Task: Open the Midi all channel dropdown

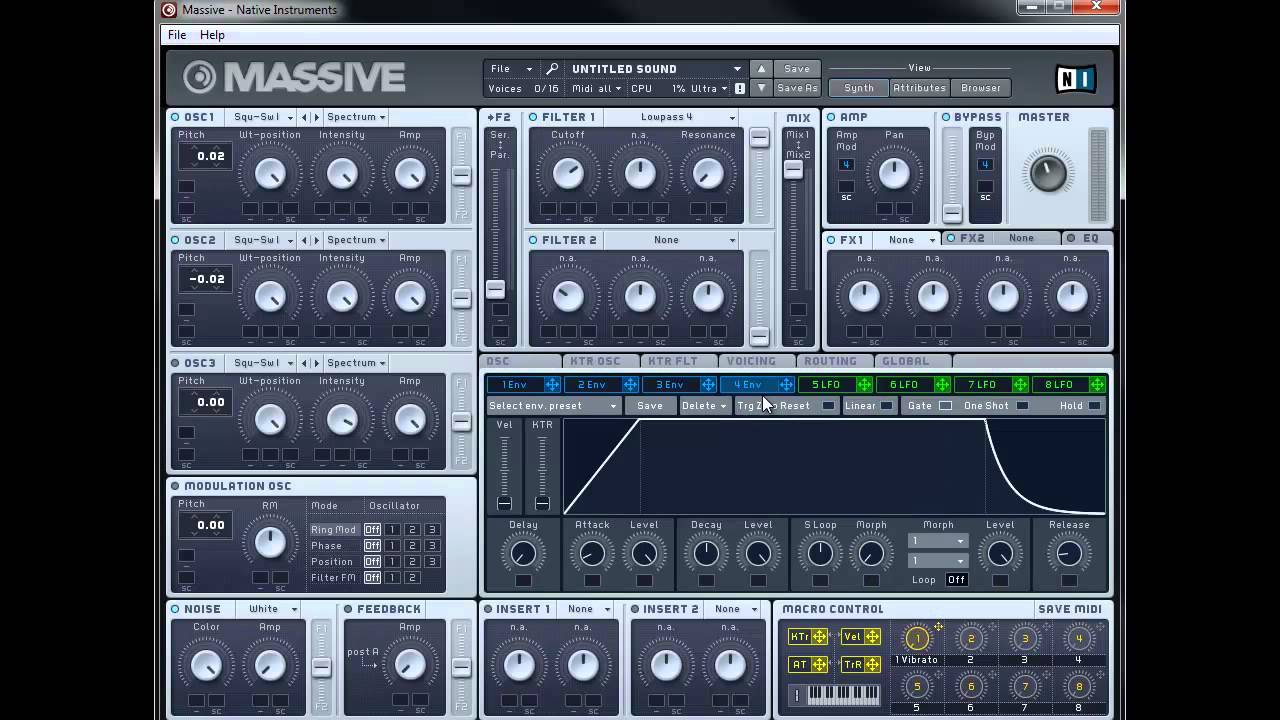Action: pos(596,88)
